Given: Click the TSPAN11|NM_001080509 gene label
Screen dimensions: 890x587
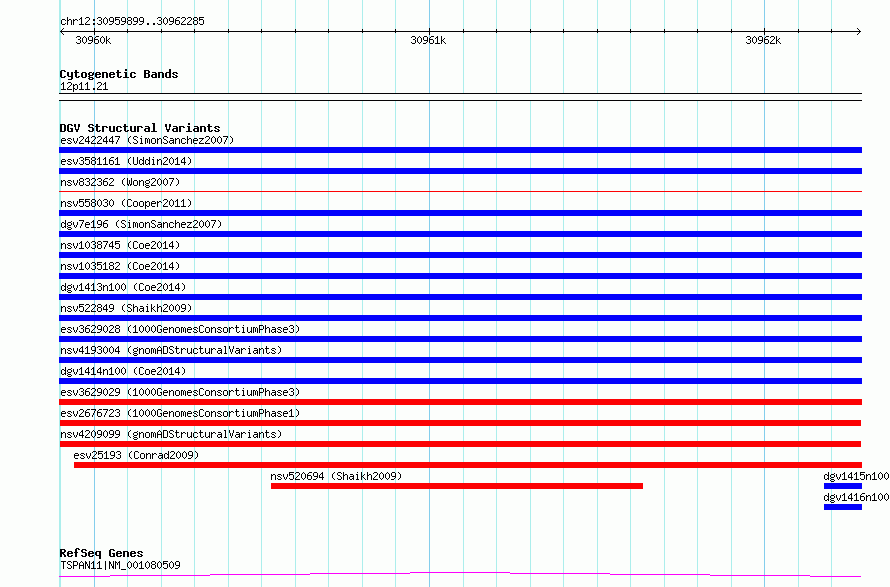Looking at the screenshot, I should (120, 565).
